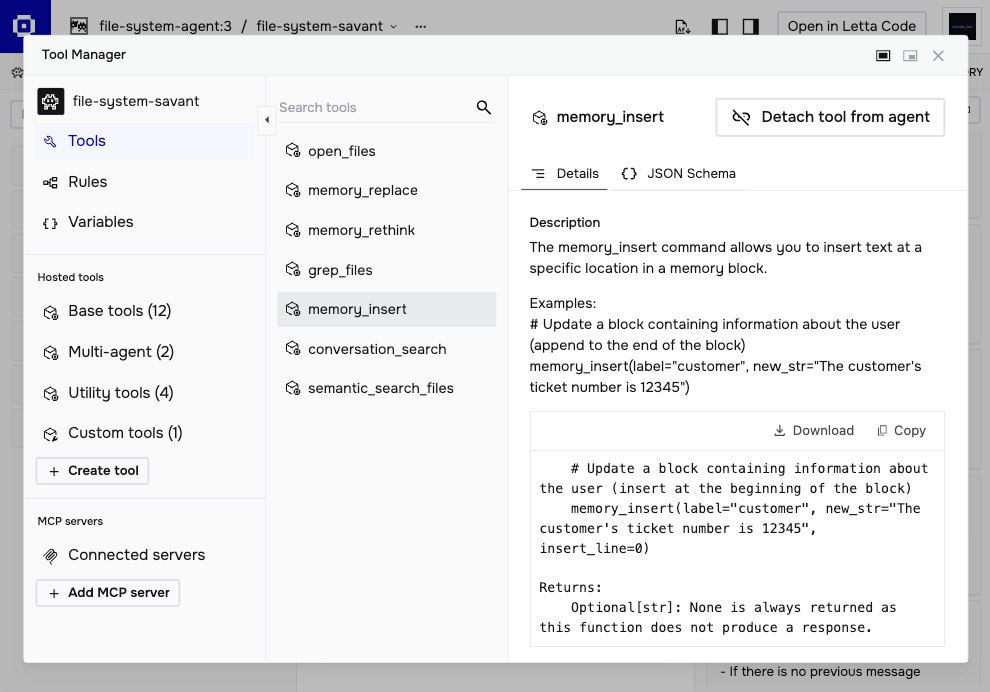This screenshot has height=692, width=990.
Task: Close the Tool Manager dialog
Action: click(x=938, y=56)
